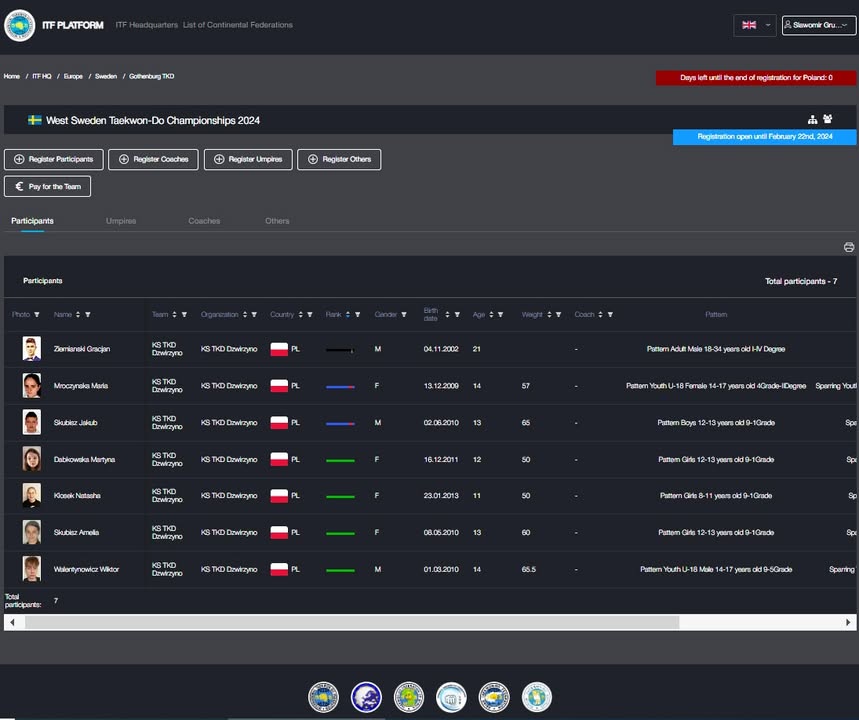The height and width of the screenshot is (720, 859).
Task: Click the team members group icon
Action: [x=828, y=119]
